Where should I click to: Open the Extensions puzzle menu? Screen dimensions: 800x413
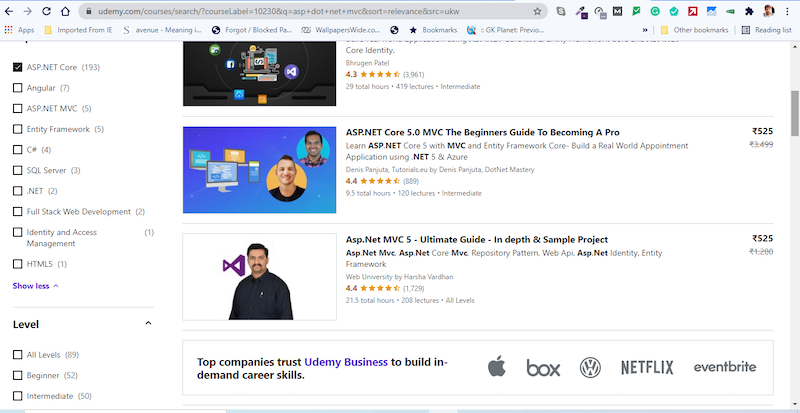[749, 11]
